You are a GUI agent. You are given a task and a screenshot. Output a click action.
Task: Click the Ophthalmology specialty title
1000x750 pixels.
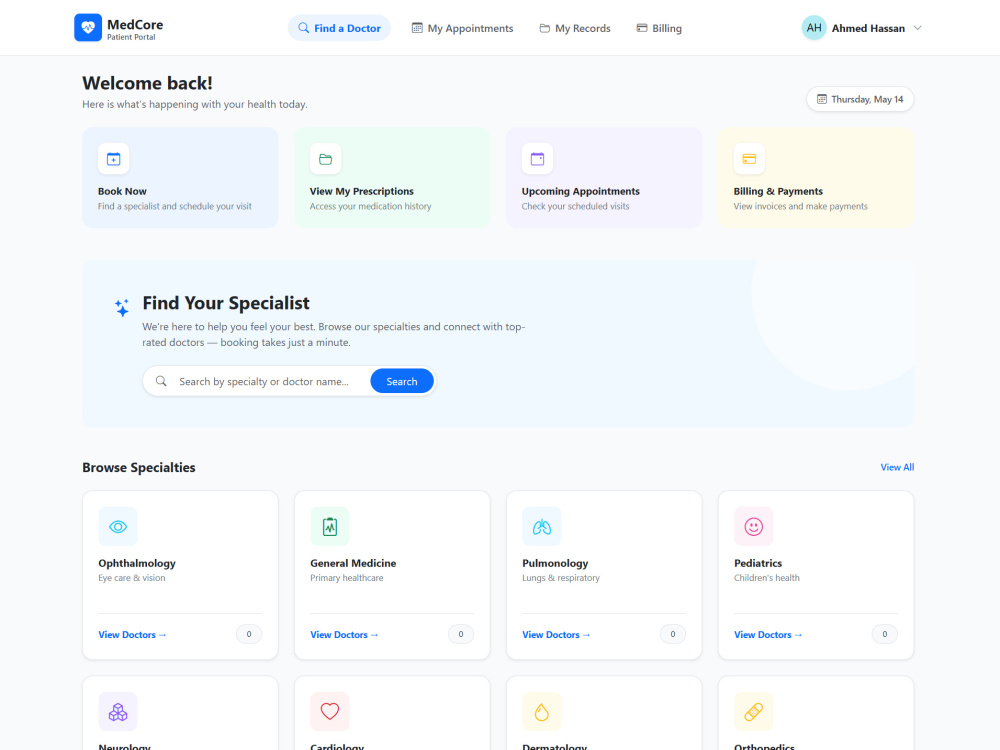136,563
